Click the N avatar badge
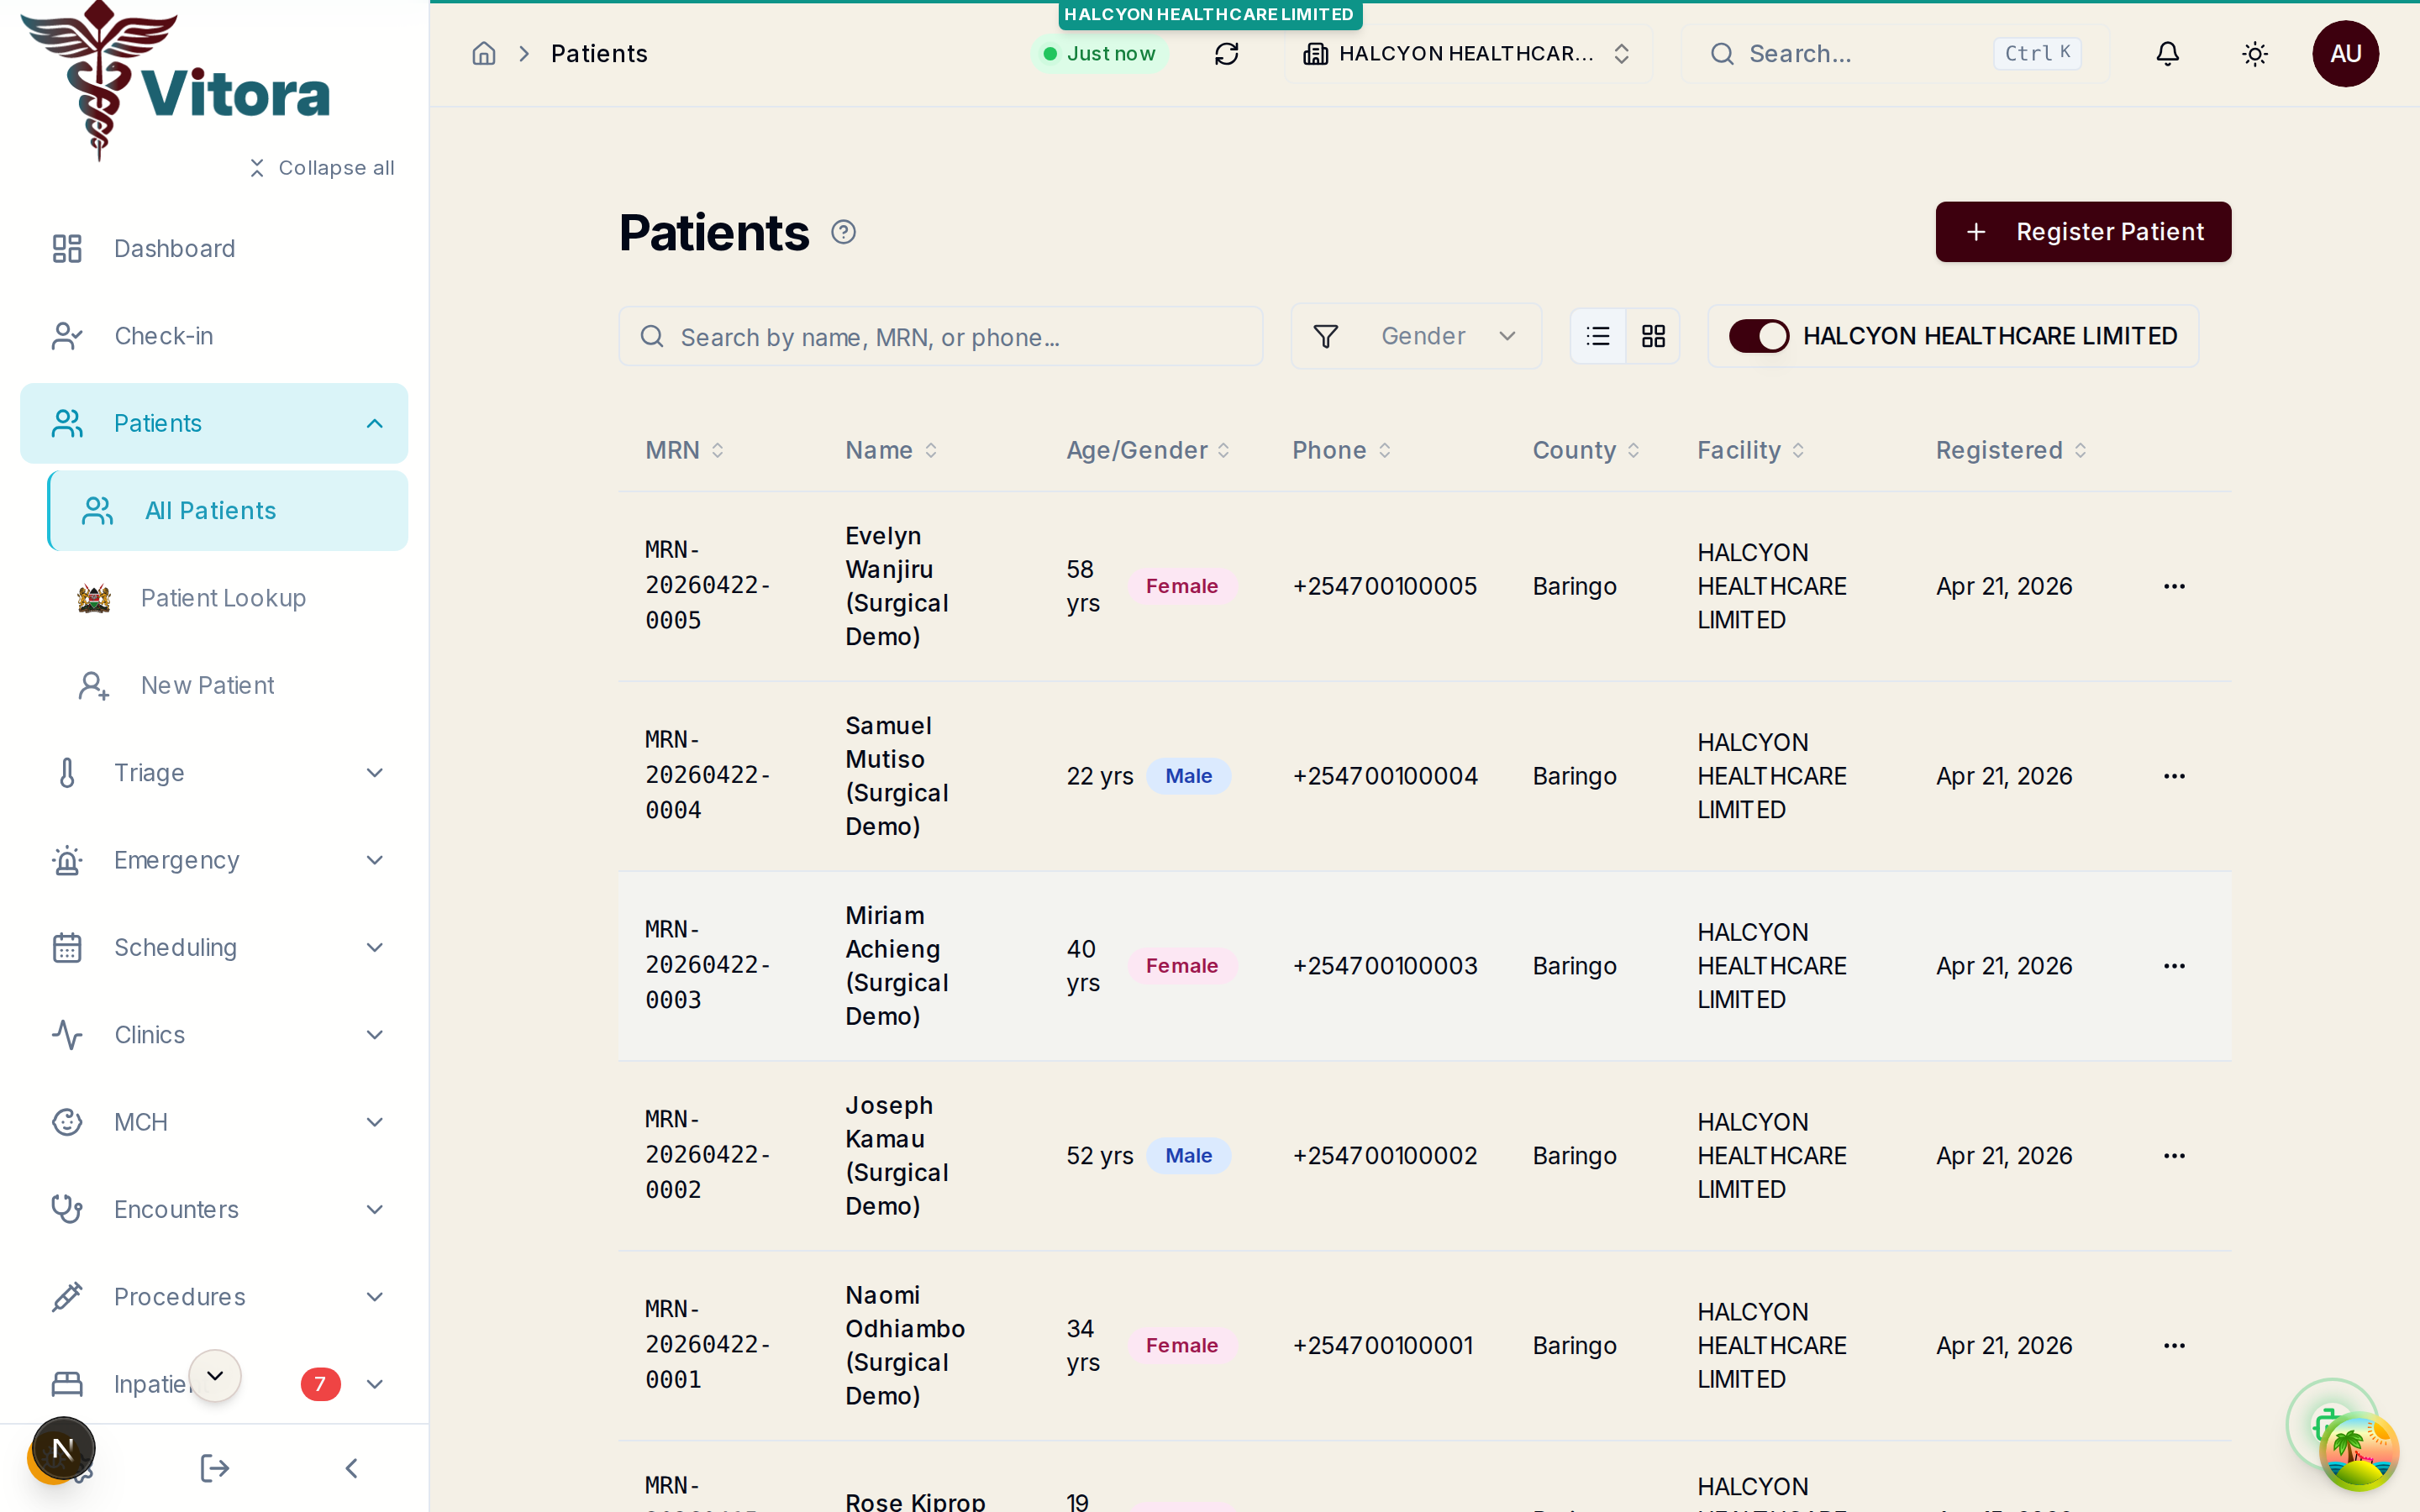This screenshot has height=1512, width=2420. pos(63,1448)
